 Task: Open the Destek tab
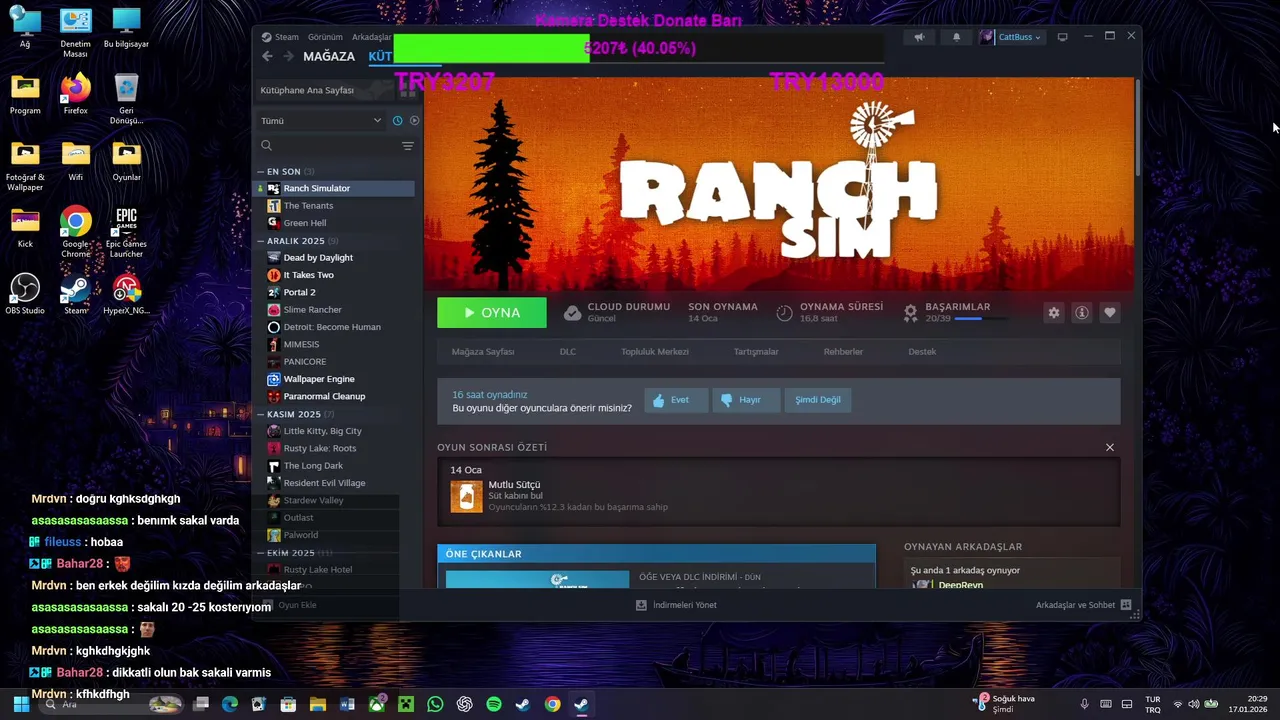(x=922, y=352)
